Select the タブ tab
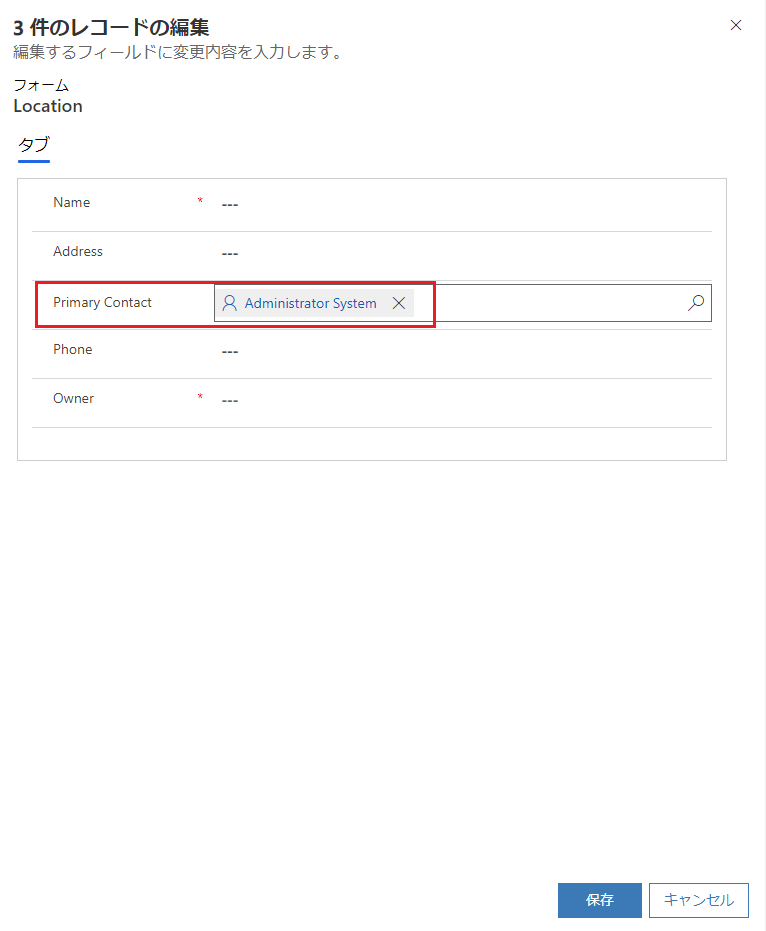The width and height of the screenshot is (766, 931). tap(34, 145)
